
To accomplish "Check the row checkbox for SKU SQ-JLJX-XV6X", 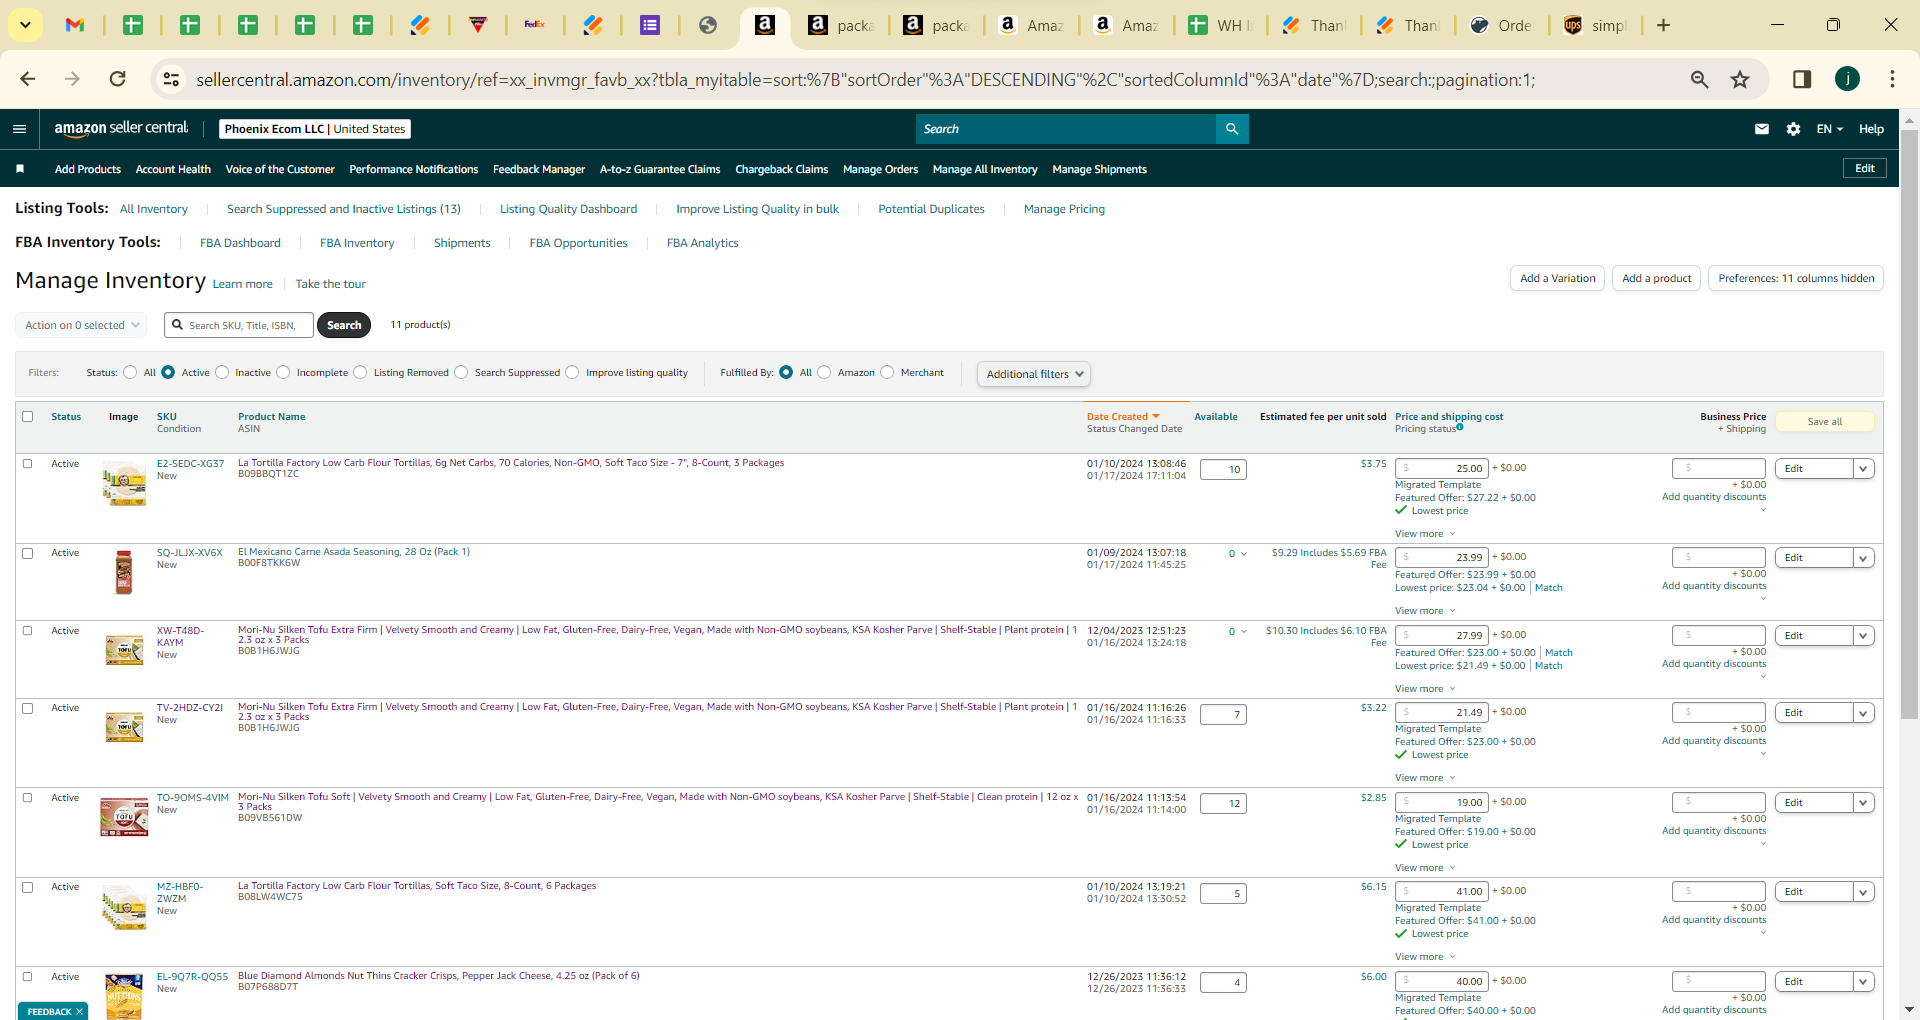I will point(28,553).
